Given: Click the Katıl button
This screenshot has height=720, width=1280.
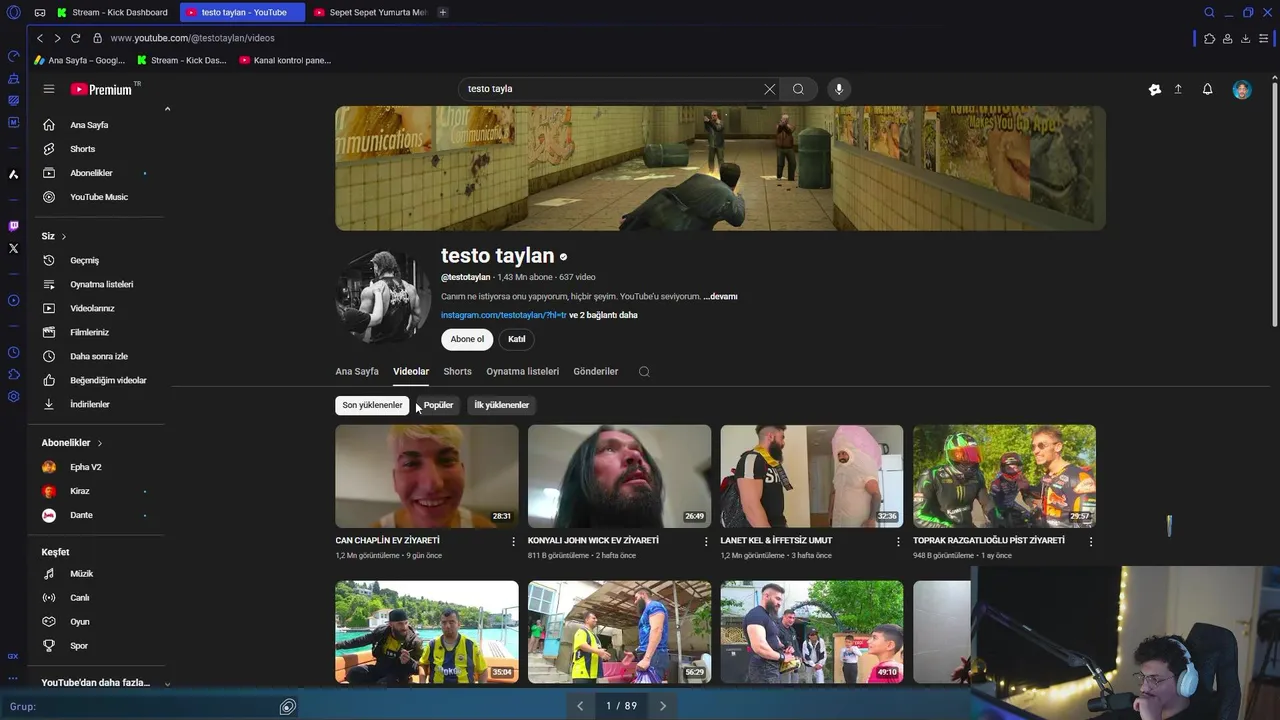Looking at the screenshot, I should 516,339.
